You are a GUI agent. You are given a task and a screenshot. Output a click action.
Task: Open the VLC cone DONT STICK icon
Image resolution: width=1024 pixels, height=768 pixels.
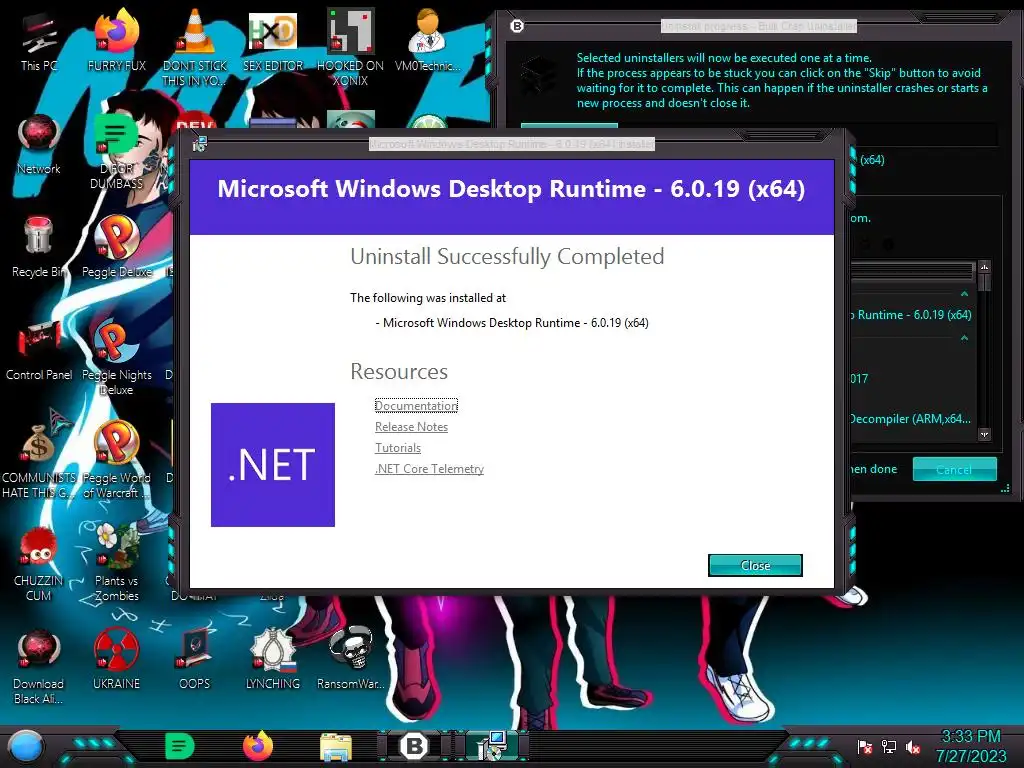195,48
